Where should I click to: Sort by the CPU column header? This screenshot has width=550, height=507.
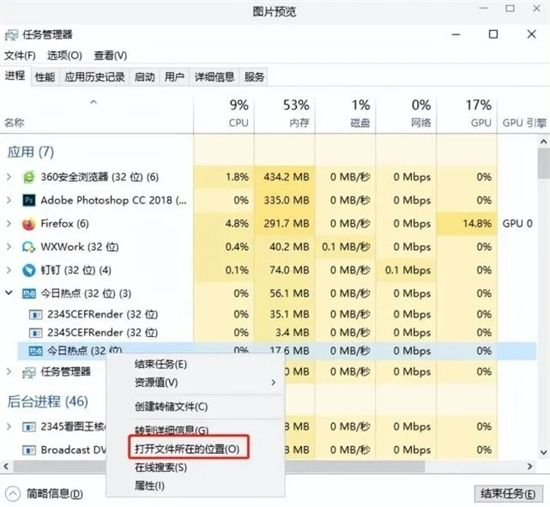click(x=224, y=113)
